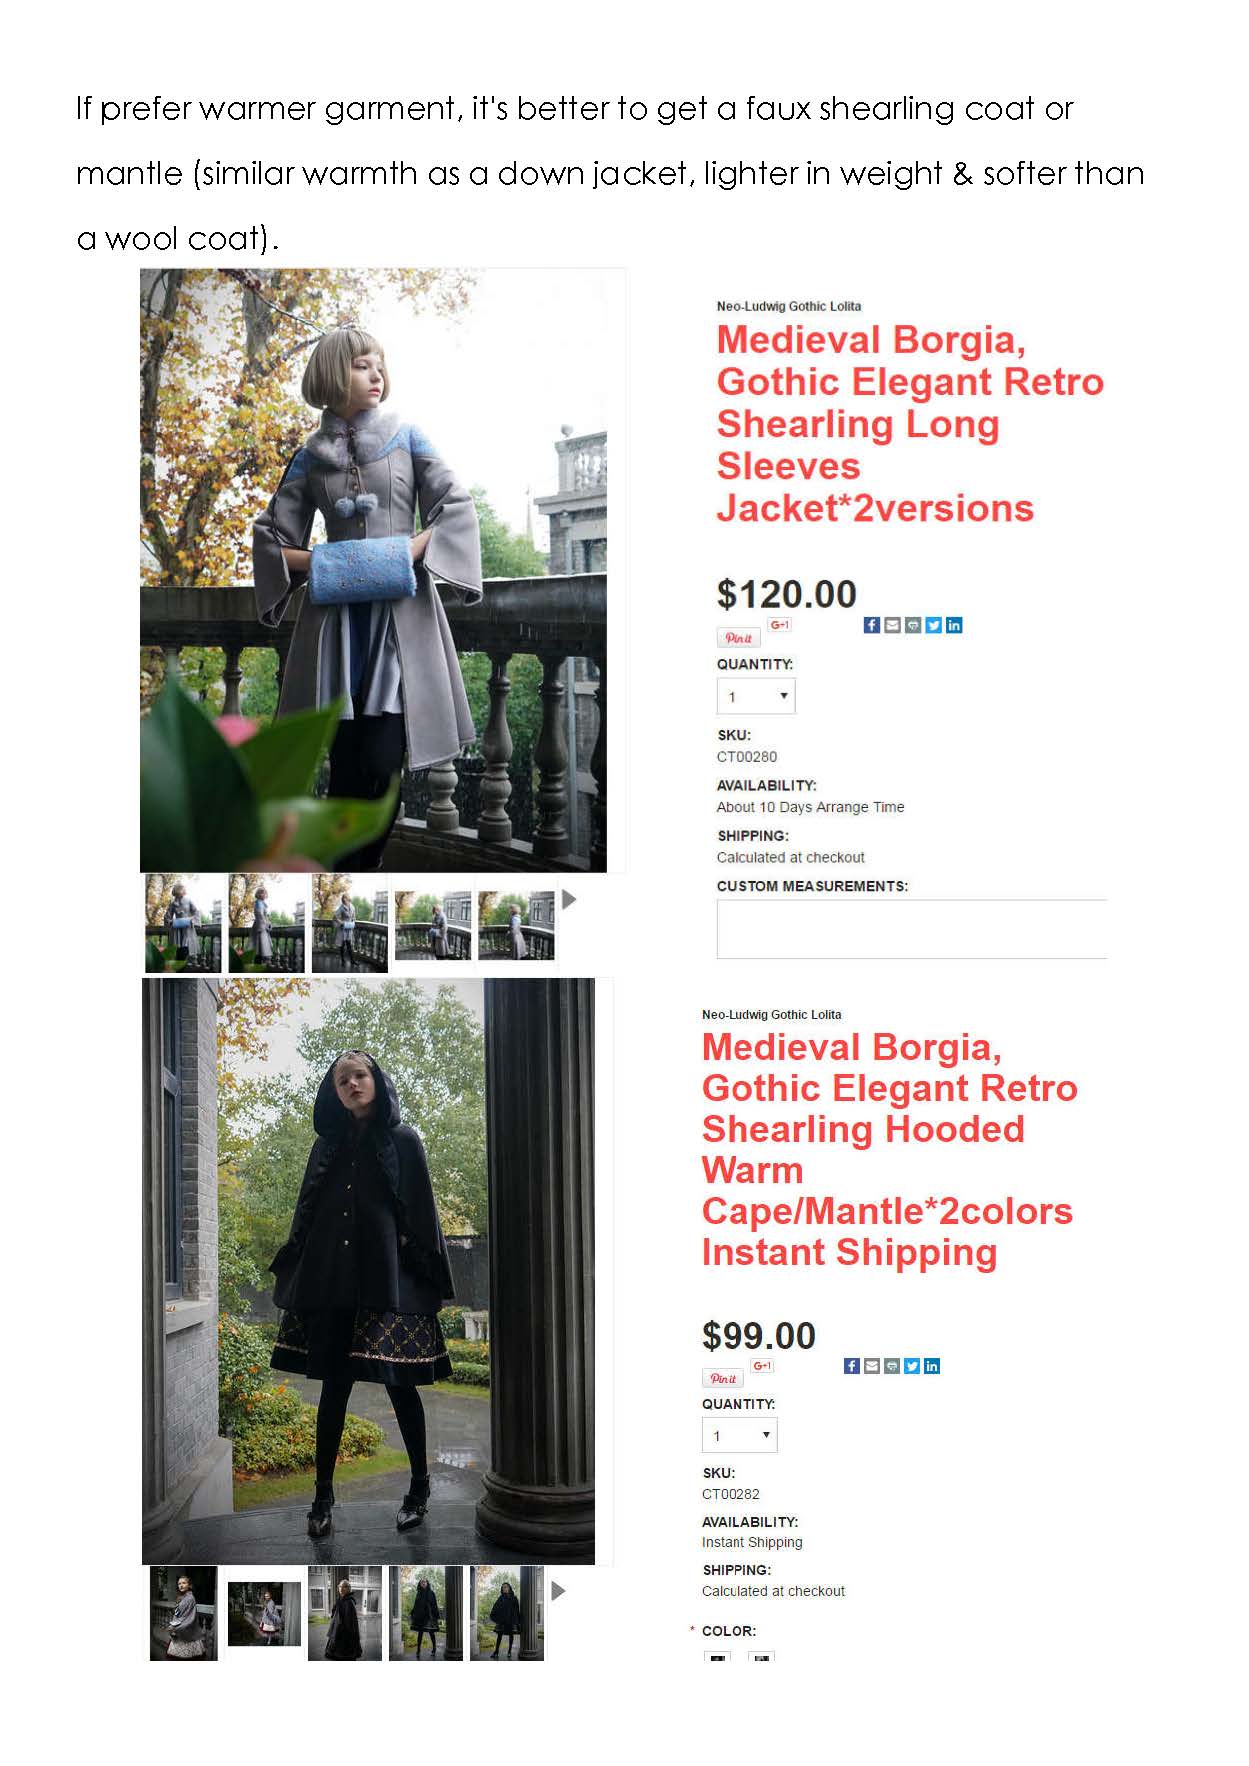The height and width of the screenshot is (1766, 1249).
Task: Share the jacket on LinkedIn
Action: point(954,625)
